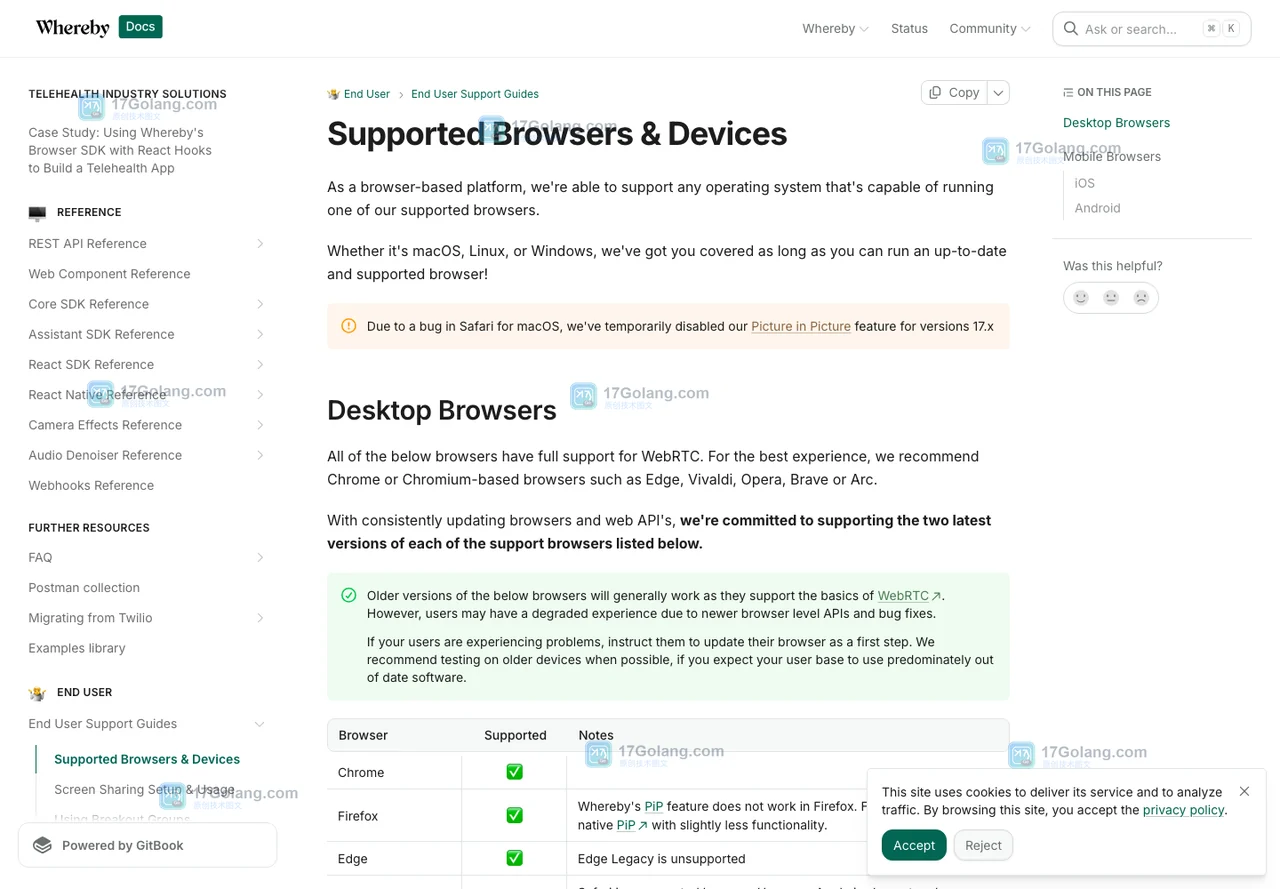Open the privacy policy link

tap(1183, 810)
